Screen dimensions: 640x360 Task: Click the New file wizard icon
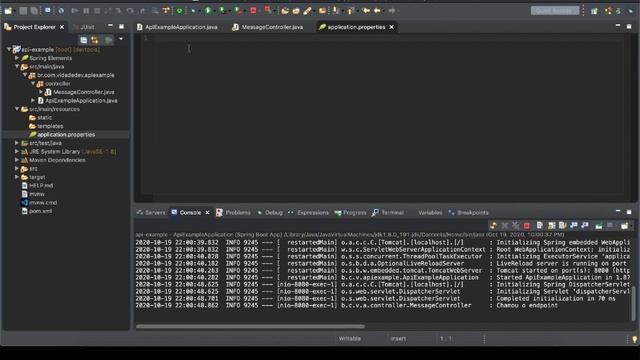[x=8, y=11]
